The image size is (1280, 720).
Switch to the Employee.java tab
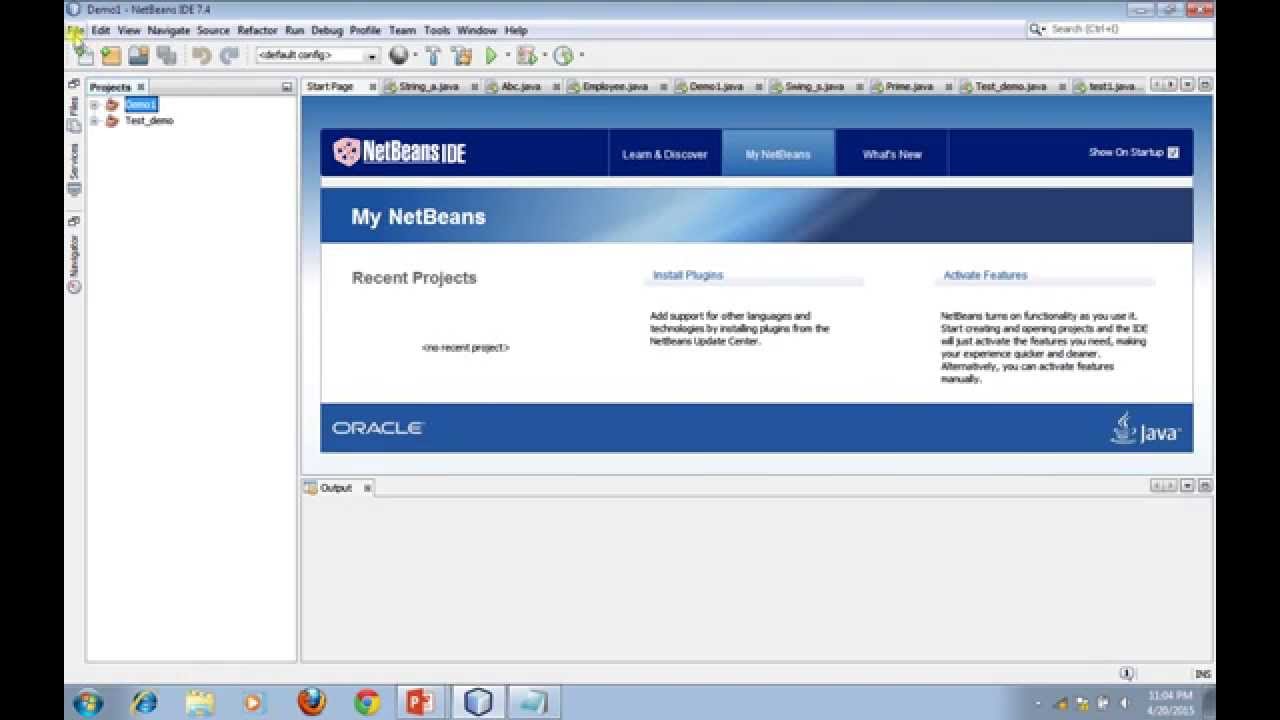point(615,87)
